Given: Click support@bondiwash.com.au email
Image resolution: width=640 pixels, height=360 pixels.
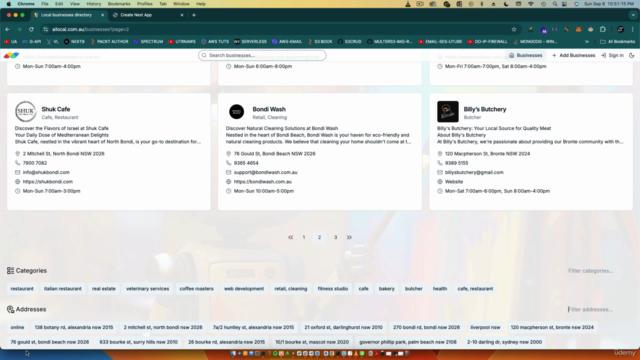Looking at the screenshot, I should tap(265, 172).
